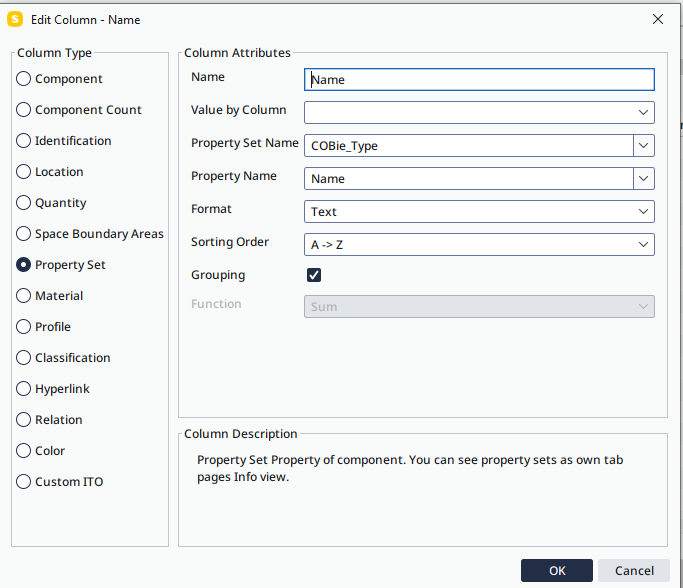Screen dimensions: 683x588
Task: Close the Edit Column dialog
Action: coord(658,19)
